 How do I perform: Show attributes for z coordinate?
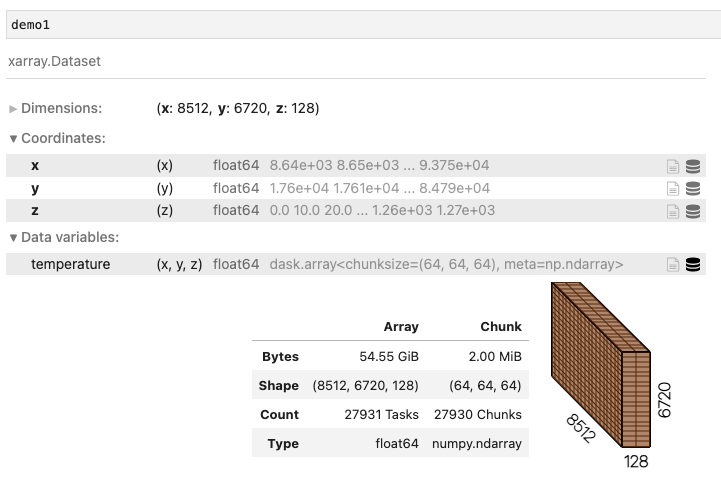pos(673,211)
